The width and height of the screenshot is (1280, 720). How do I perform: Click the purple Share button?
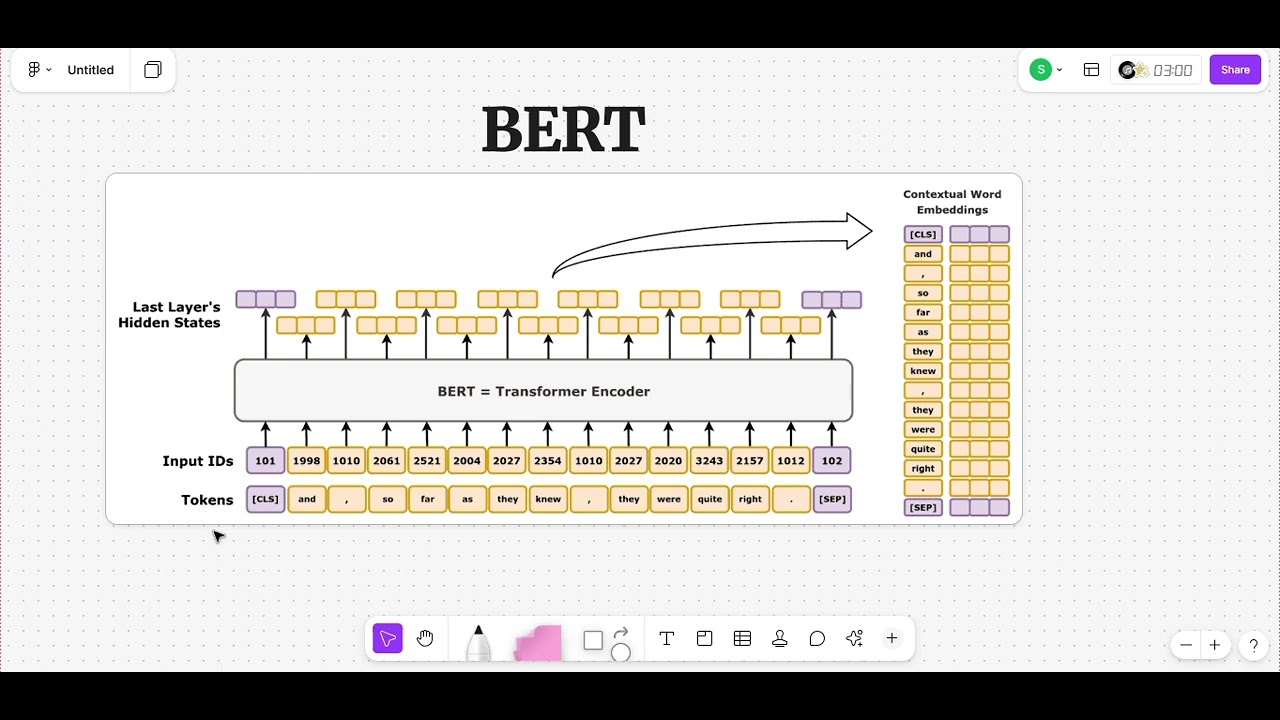pos(1235,70)
